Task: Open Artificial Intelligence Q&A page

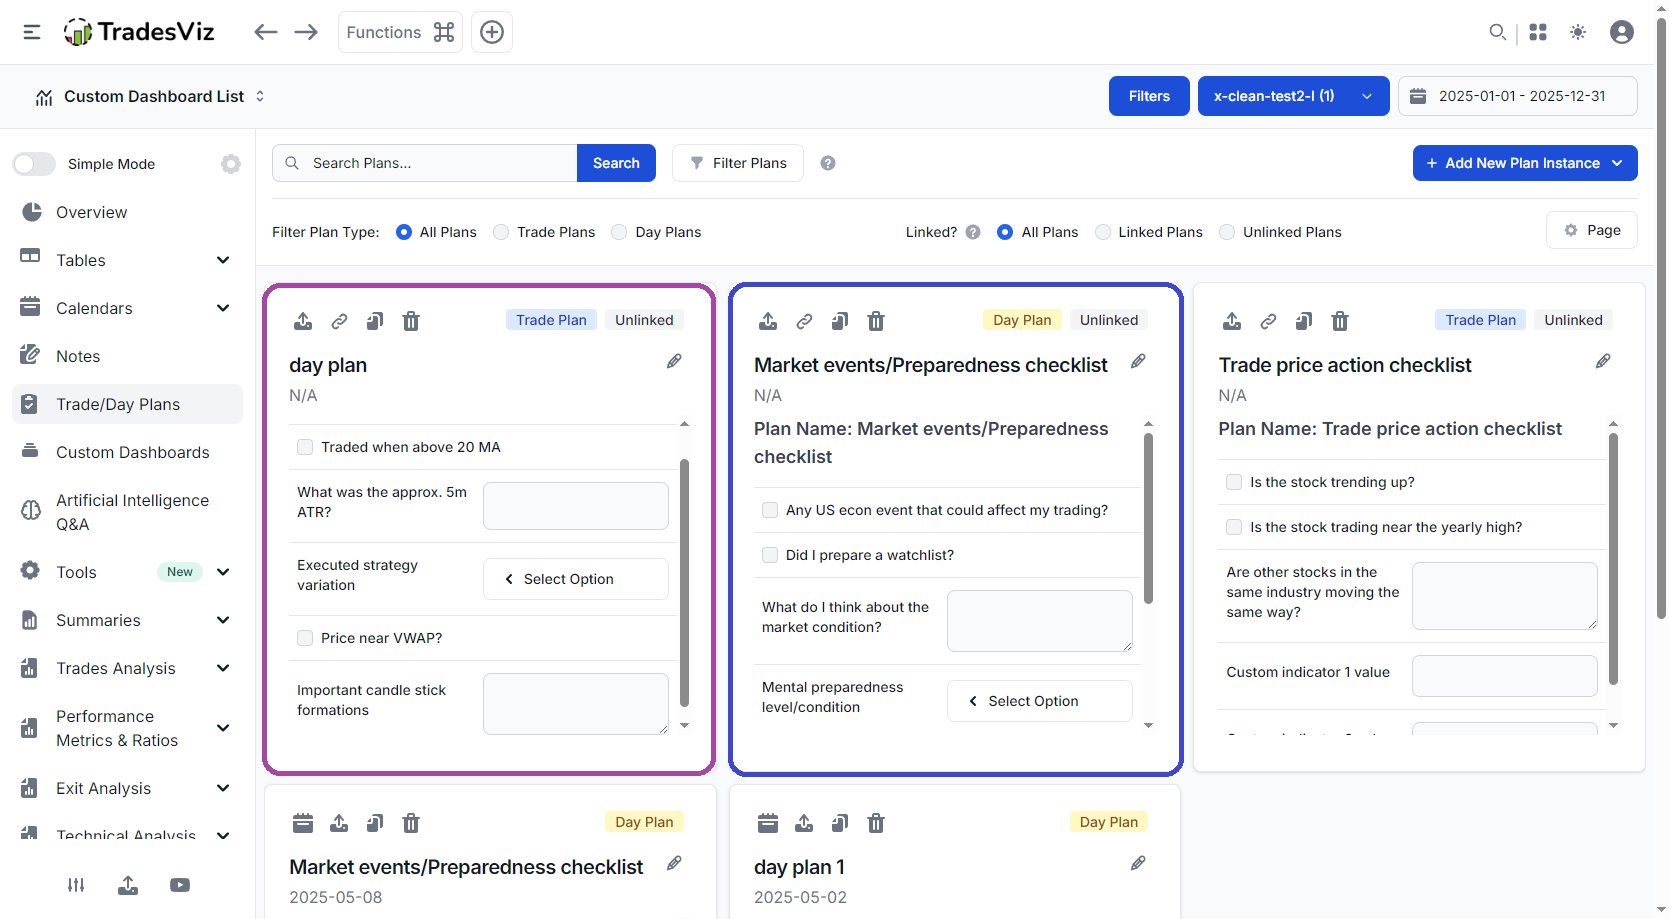Action: click(127, 512)
